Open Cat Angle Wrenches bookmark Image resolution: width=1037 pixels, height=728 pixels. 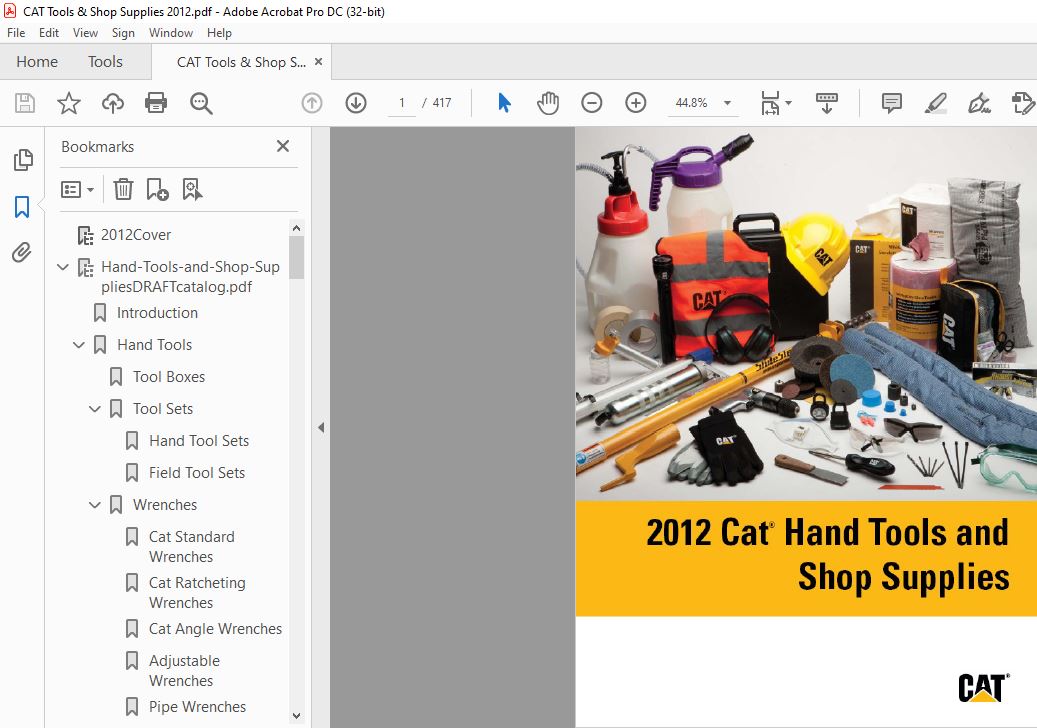coord(216,629)
